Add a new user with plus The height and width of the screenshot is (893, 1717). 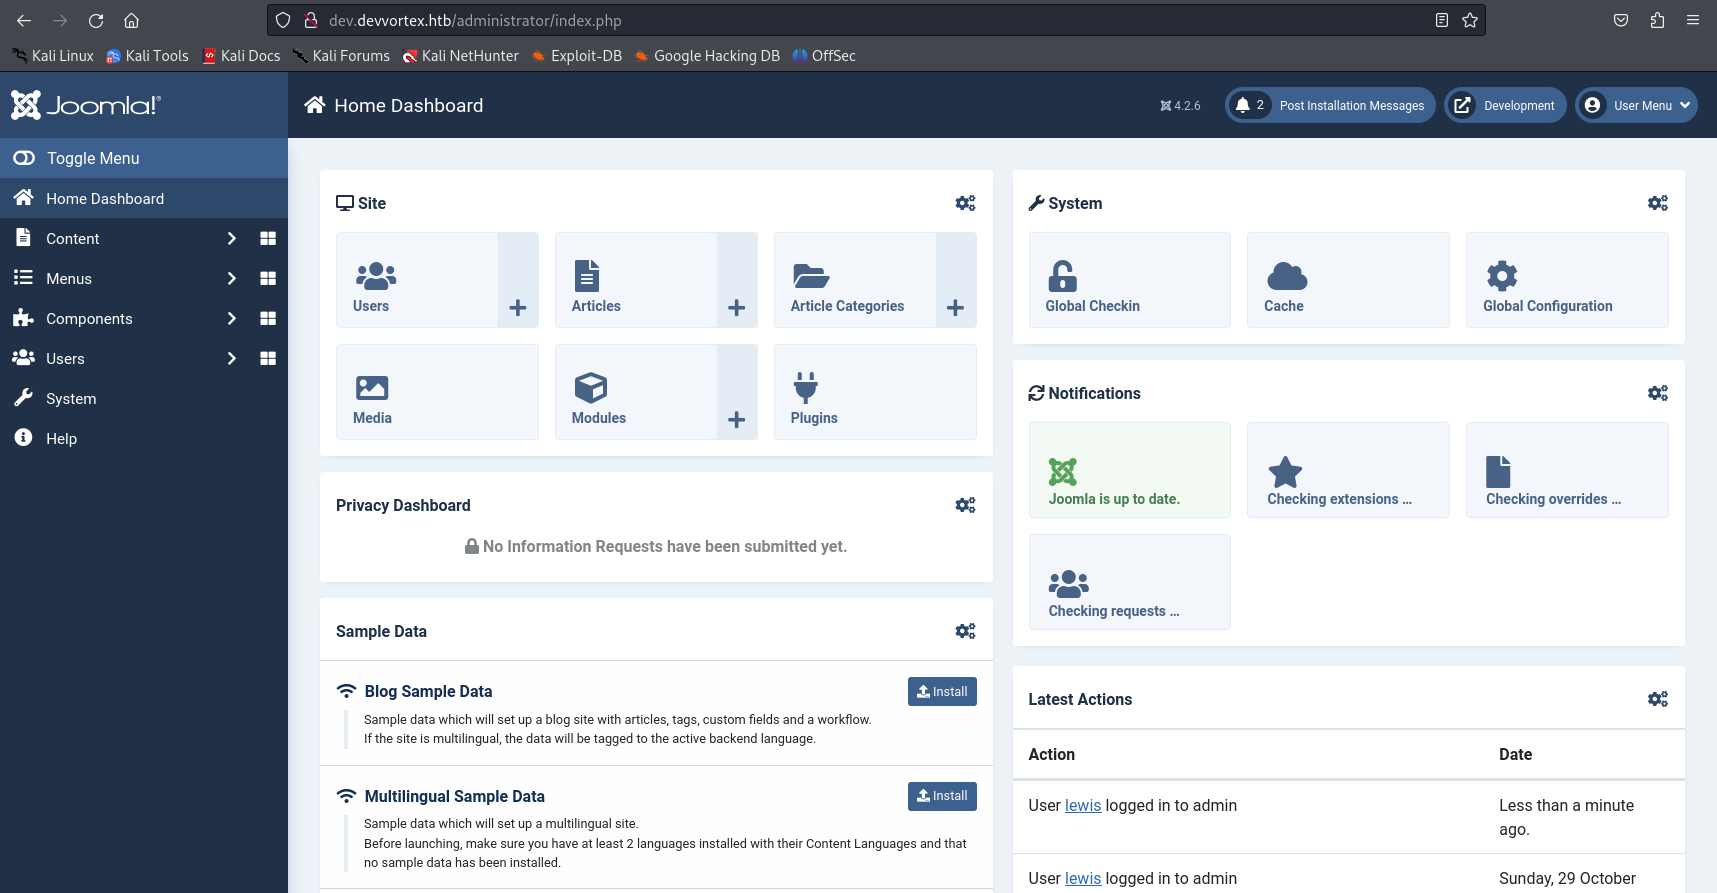click(518, 280)
